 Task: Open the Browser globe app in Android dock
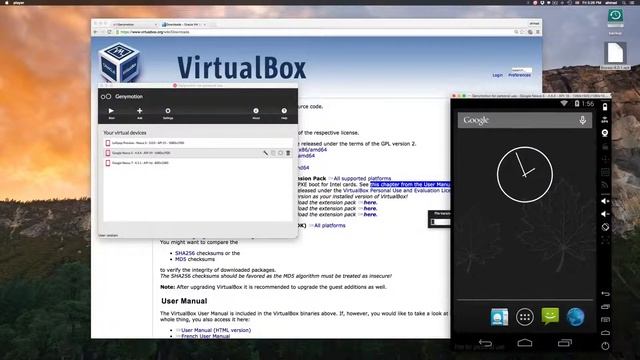[x=576, y=317]
